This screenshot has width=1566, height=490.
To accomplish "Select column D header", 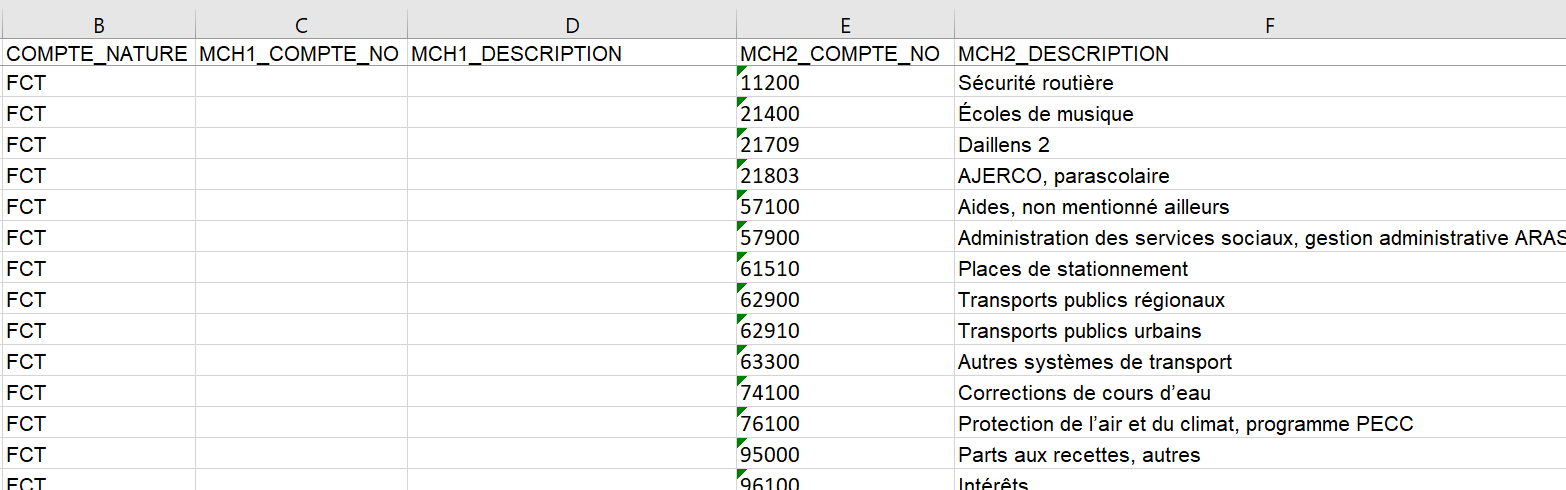I will pyautogui.click(x=572, y=25).
